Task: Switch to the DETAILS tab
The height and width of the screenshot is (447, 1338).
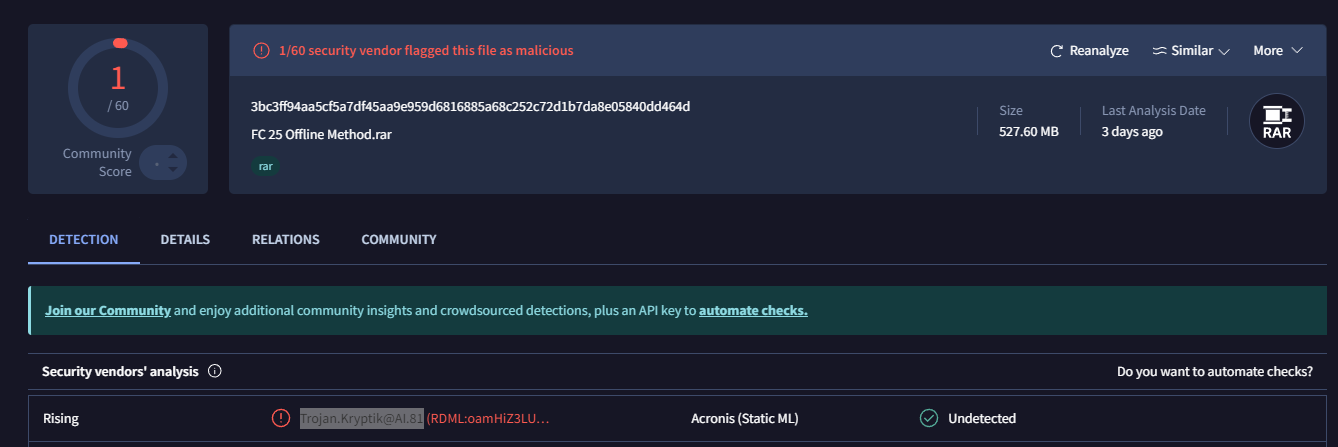Action: click(x=185, y=240)
